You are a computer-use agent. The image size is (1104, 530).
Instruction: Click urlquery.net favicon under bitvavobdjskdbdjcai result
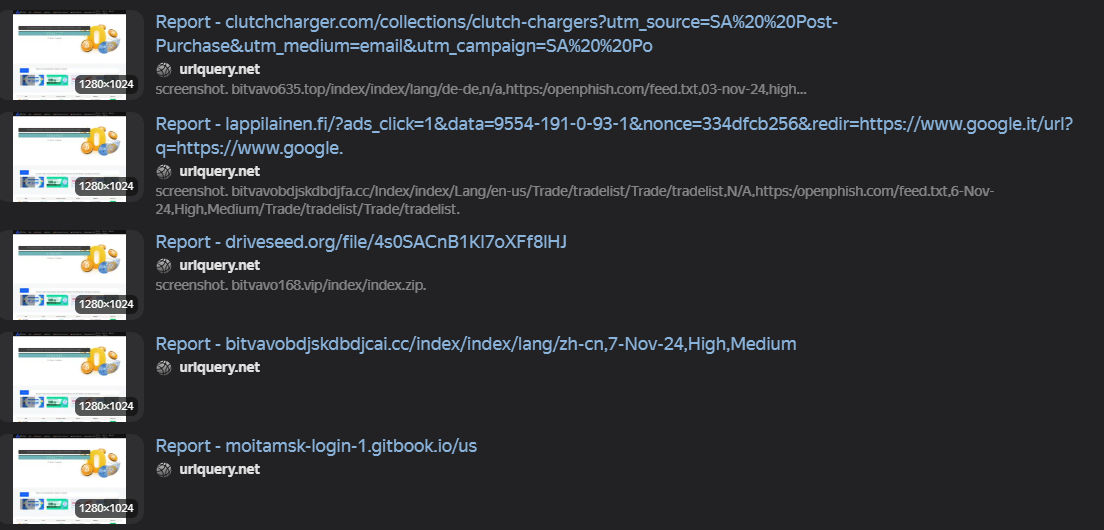click(164, 367)
